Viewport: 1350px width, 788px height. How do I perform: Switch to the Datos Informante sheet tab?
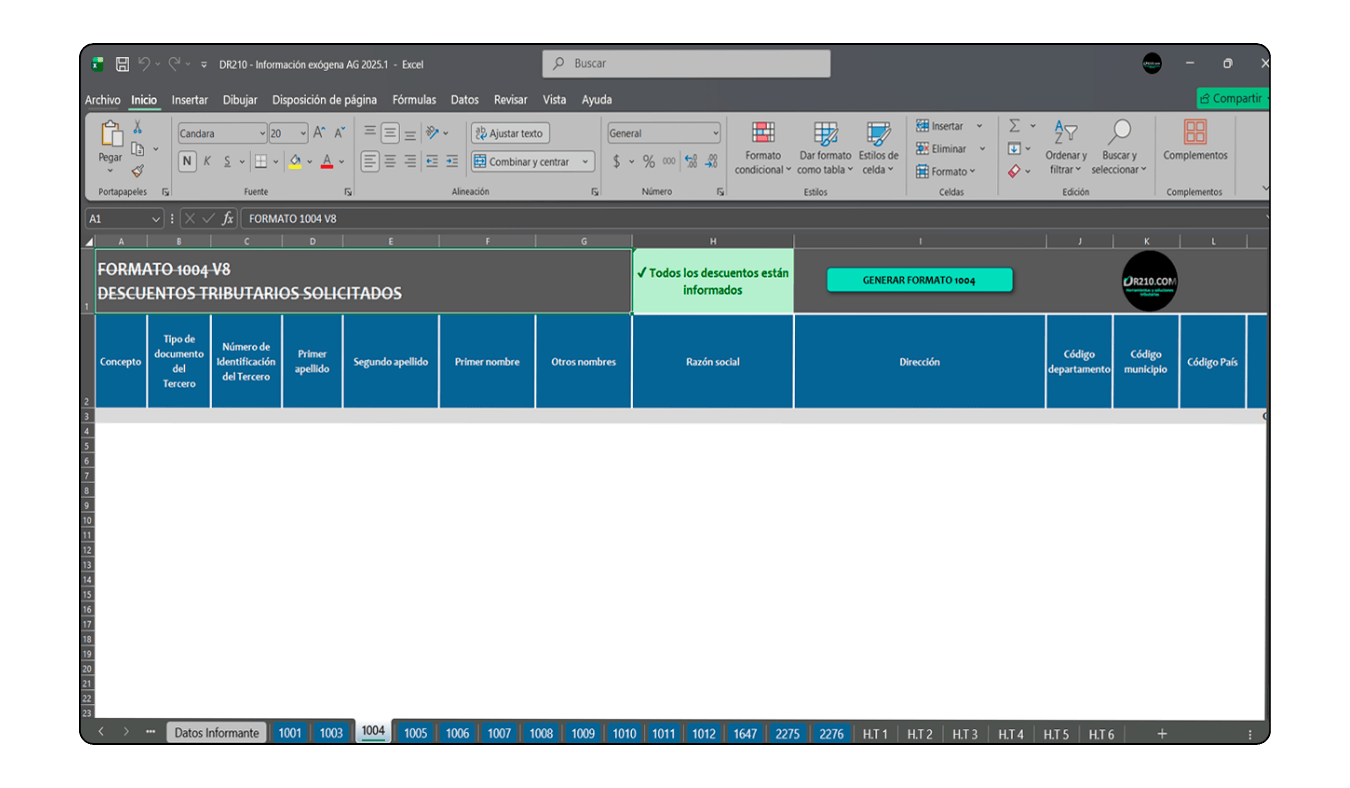click(x=216, y=733)
